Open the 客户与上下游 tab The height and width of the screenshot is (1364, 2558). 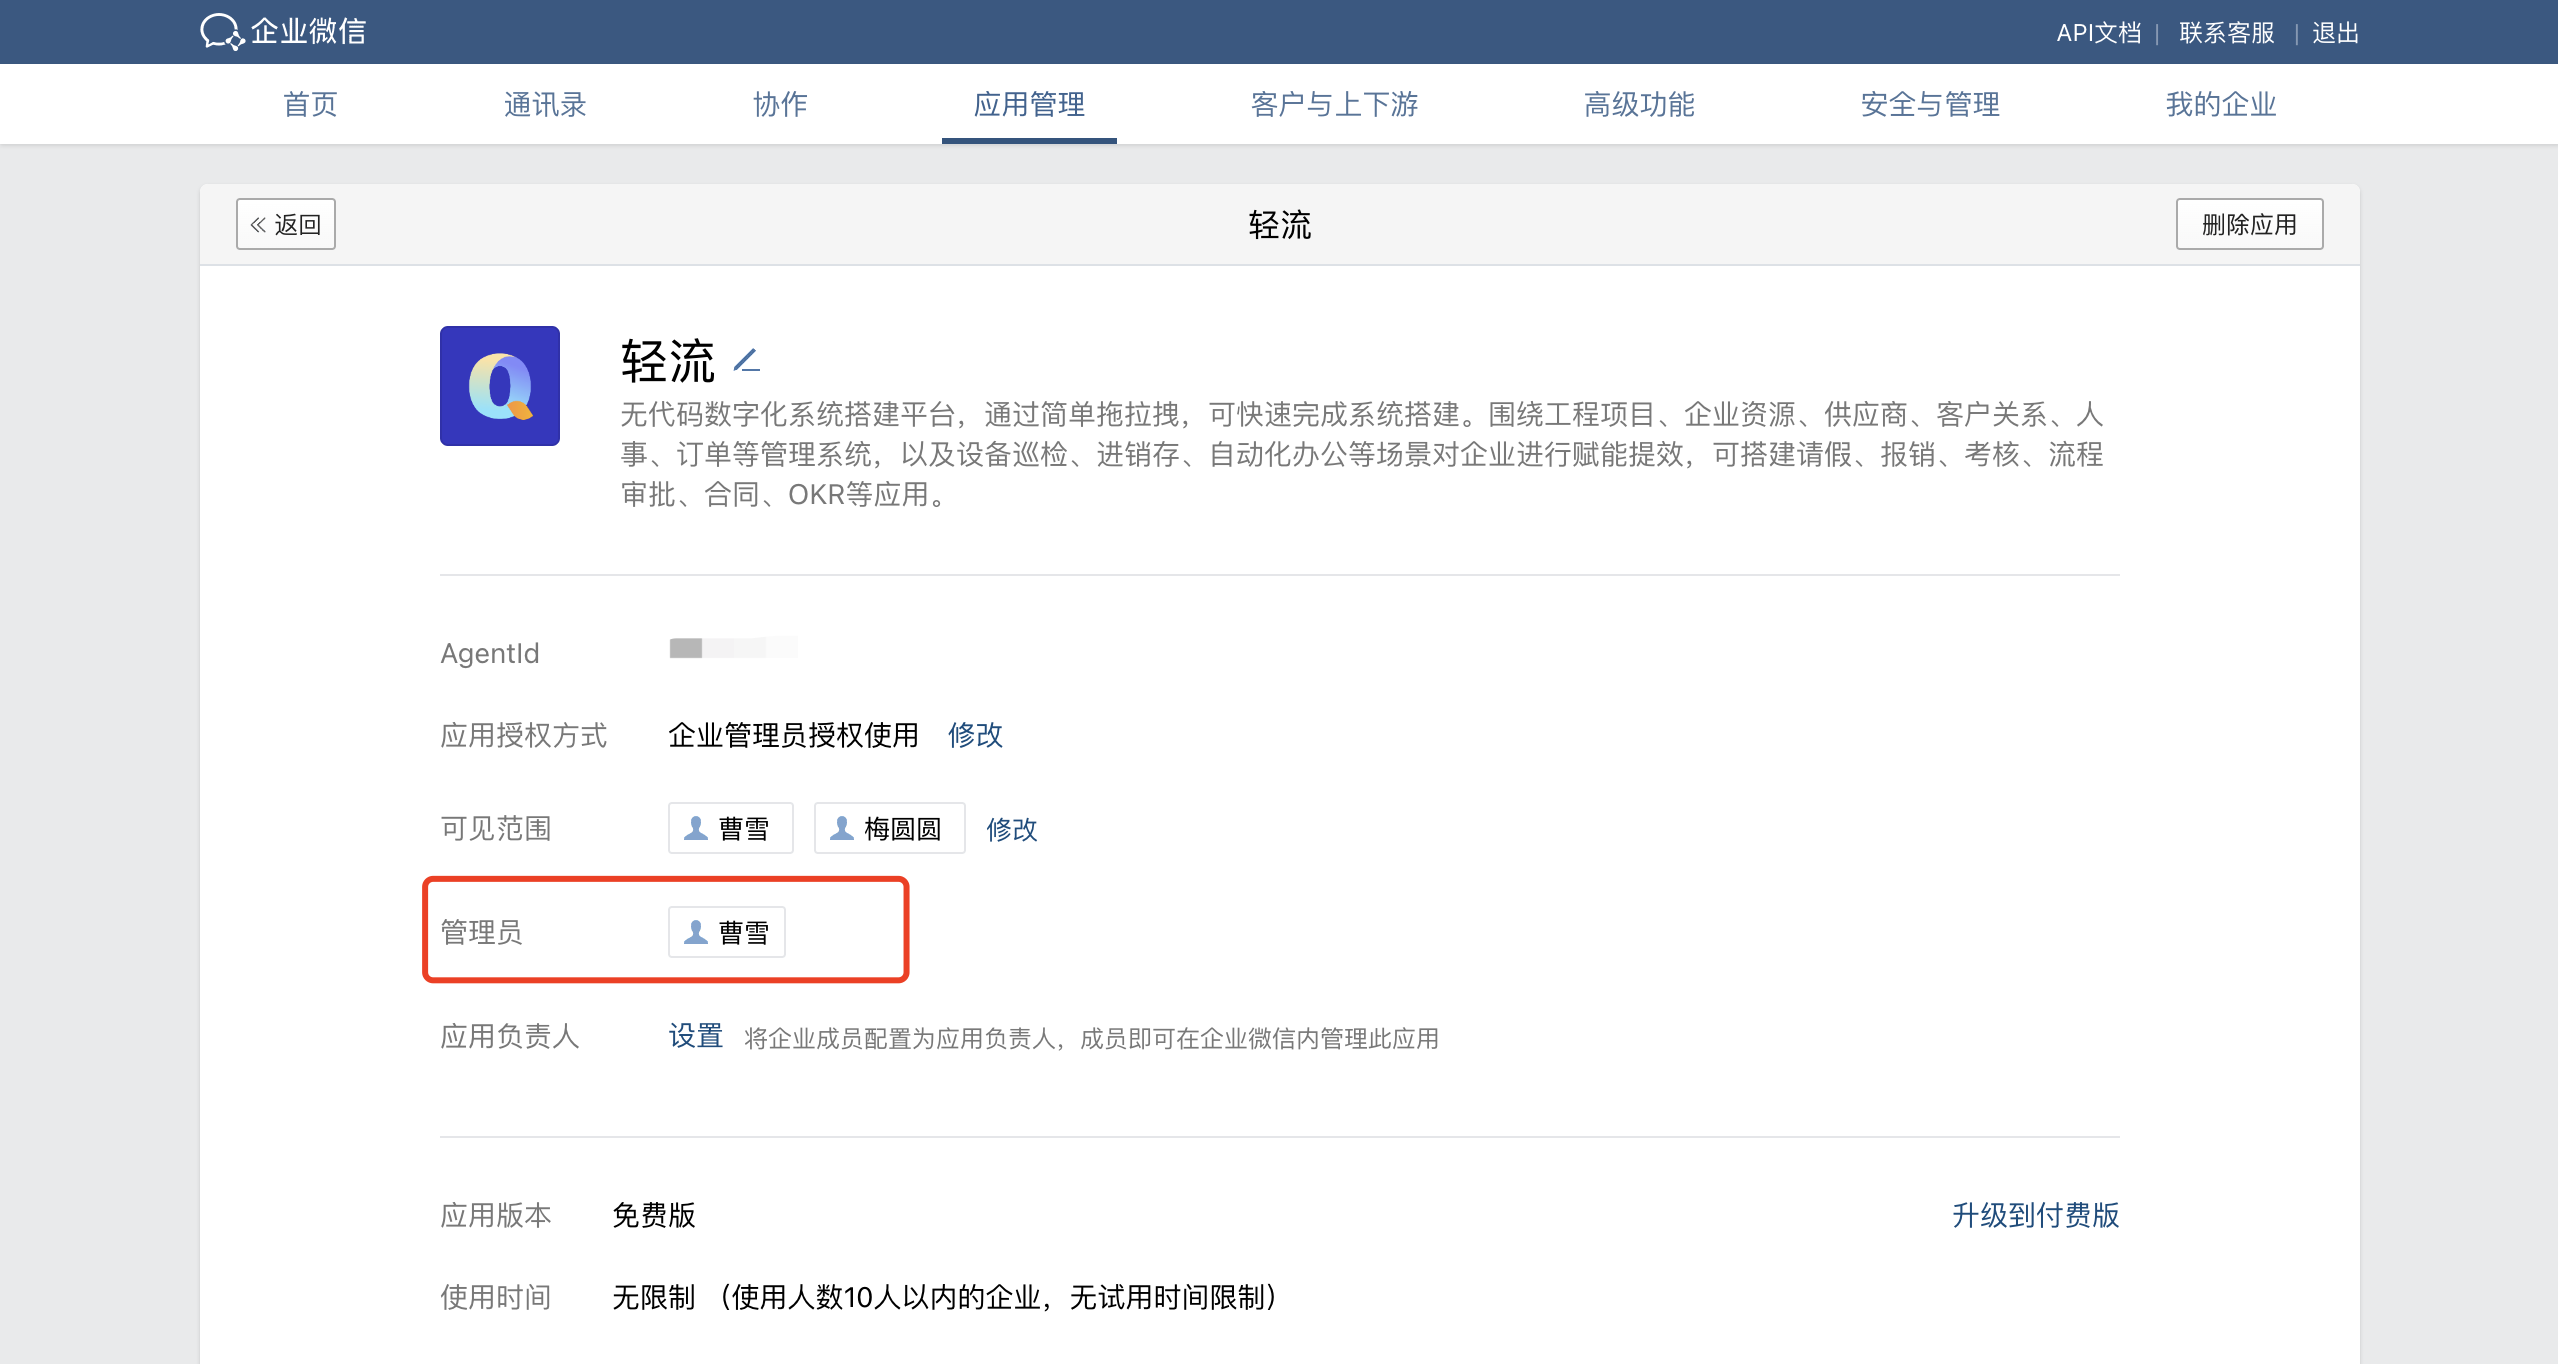point(1334,104)
